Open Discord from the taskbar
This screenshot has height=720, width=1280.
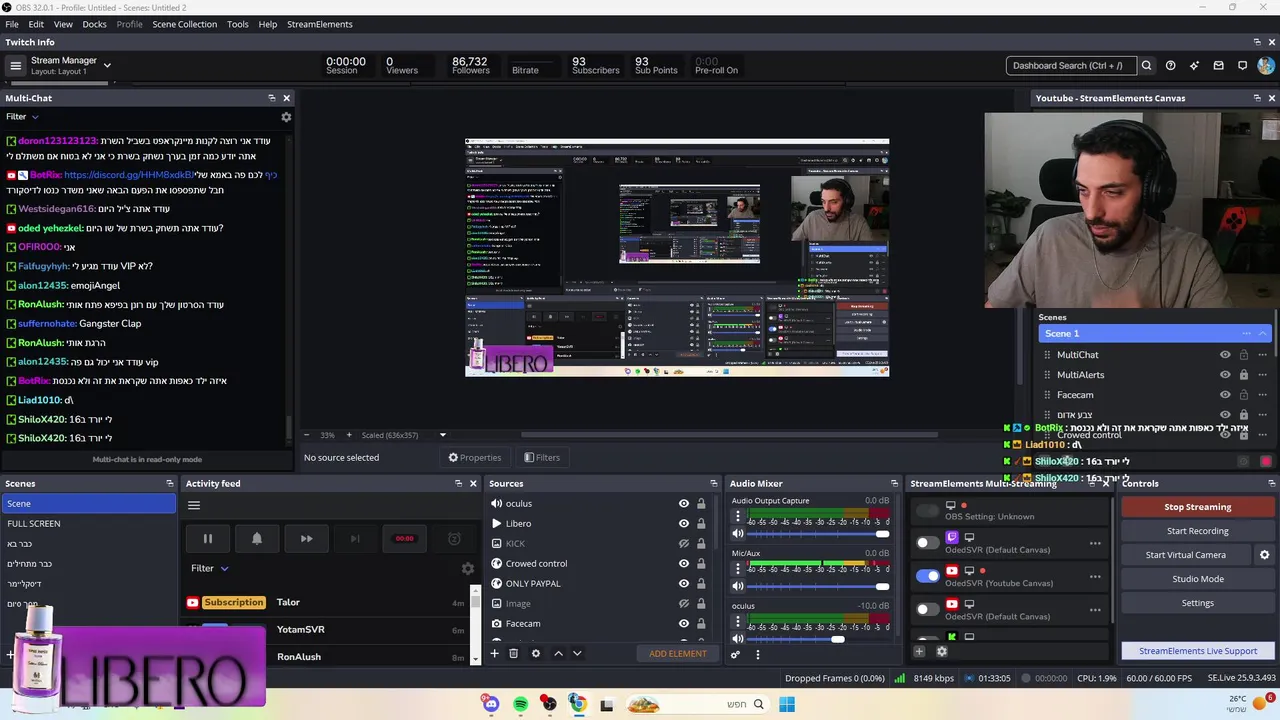[x=490, y=705]
